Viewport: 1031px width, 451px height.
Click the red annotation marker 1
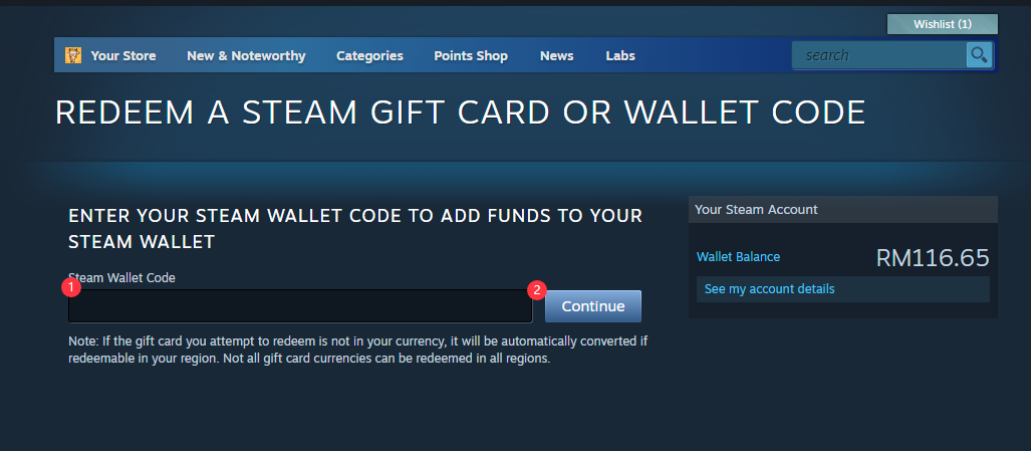click(x=70, y=287)
